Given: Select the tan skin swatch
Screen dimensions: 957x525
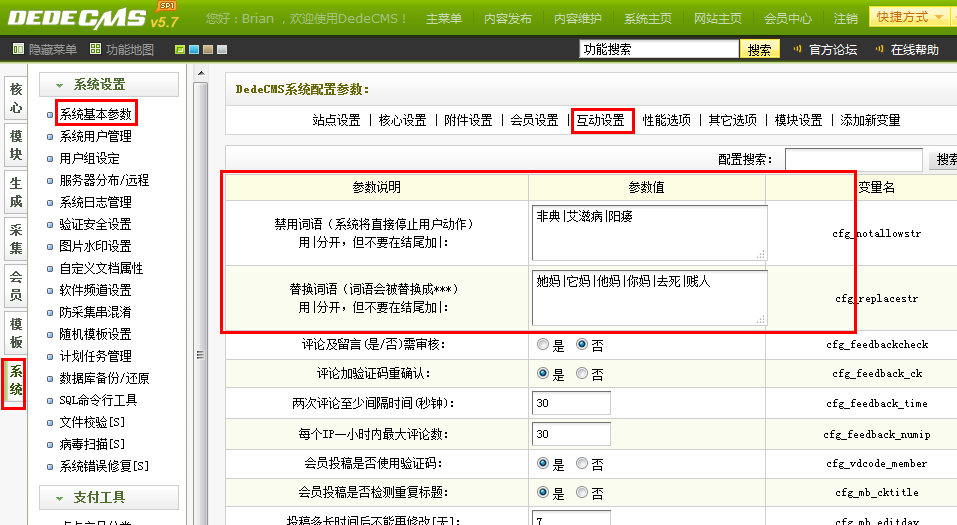Looking at the screenshot, I should [208, 49].
